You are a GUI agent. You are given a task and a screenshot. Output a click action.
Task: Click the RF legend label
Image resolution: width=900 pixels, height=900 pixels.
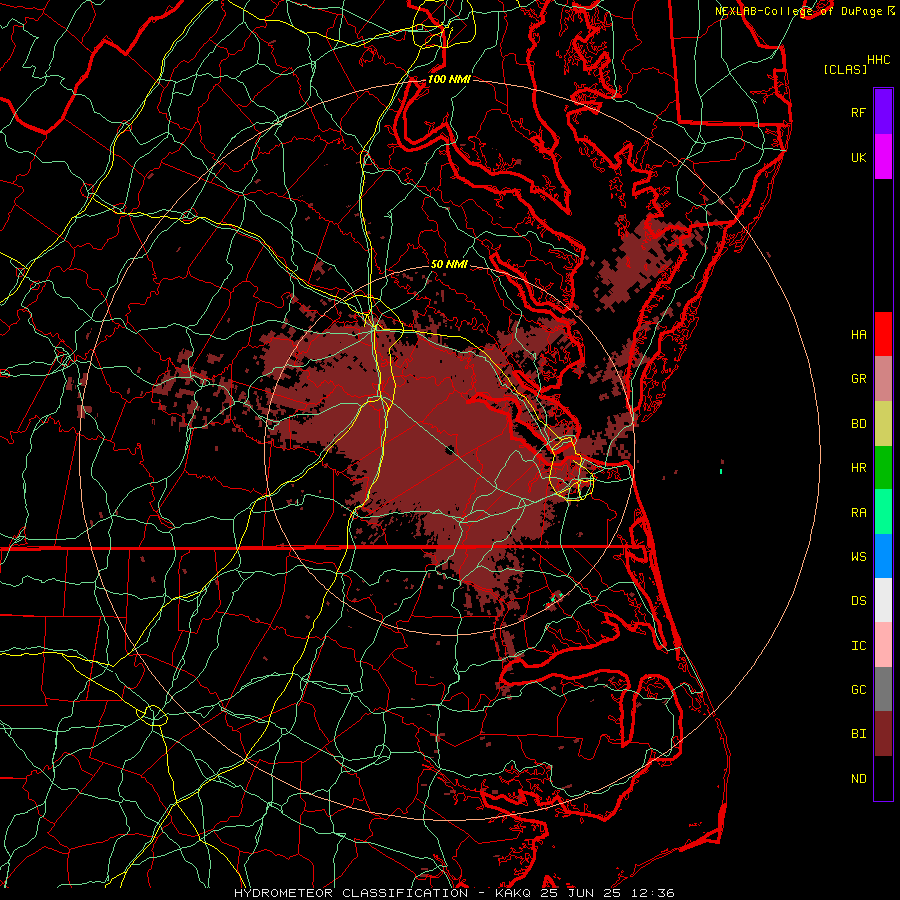coord(858,112)
